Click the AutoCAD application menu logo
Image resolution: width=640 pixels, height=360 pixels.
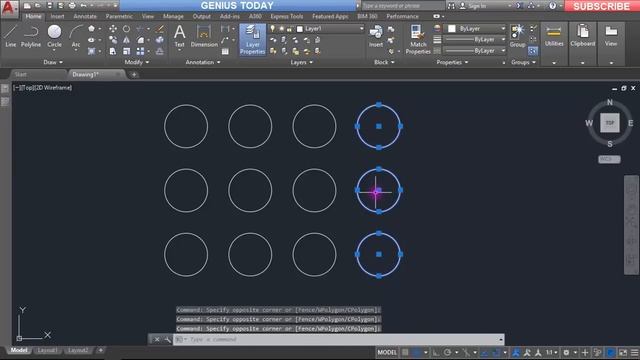[x=9, y=9]
